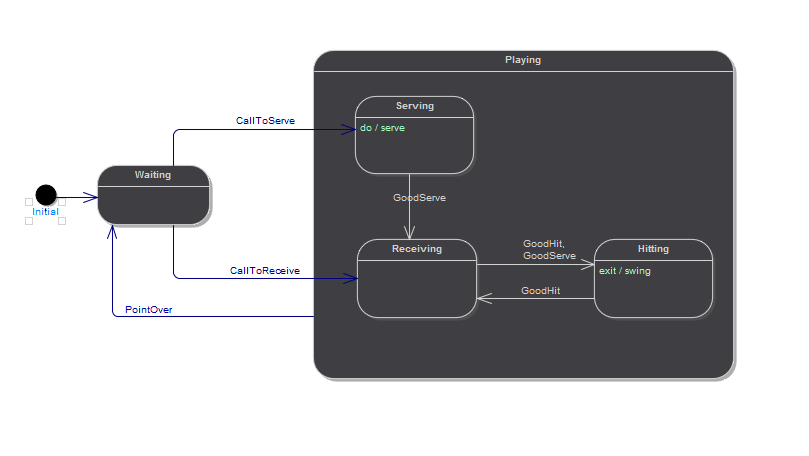Select the Hitting state header

[x=653, y=249]
